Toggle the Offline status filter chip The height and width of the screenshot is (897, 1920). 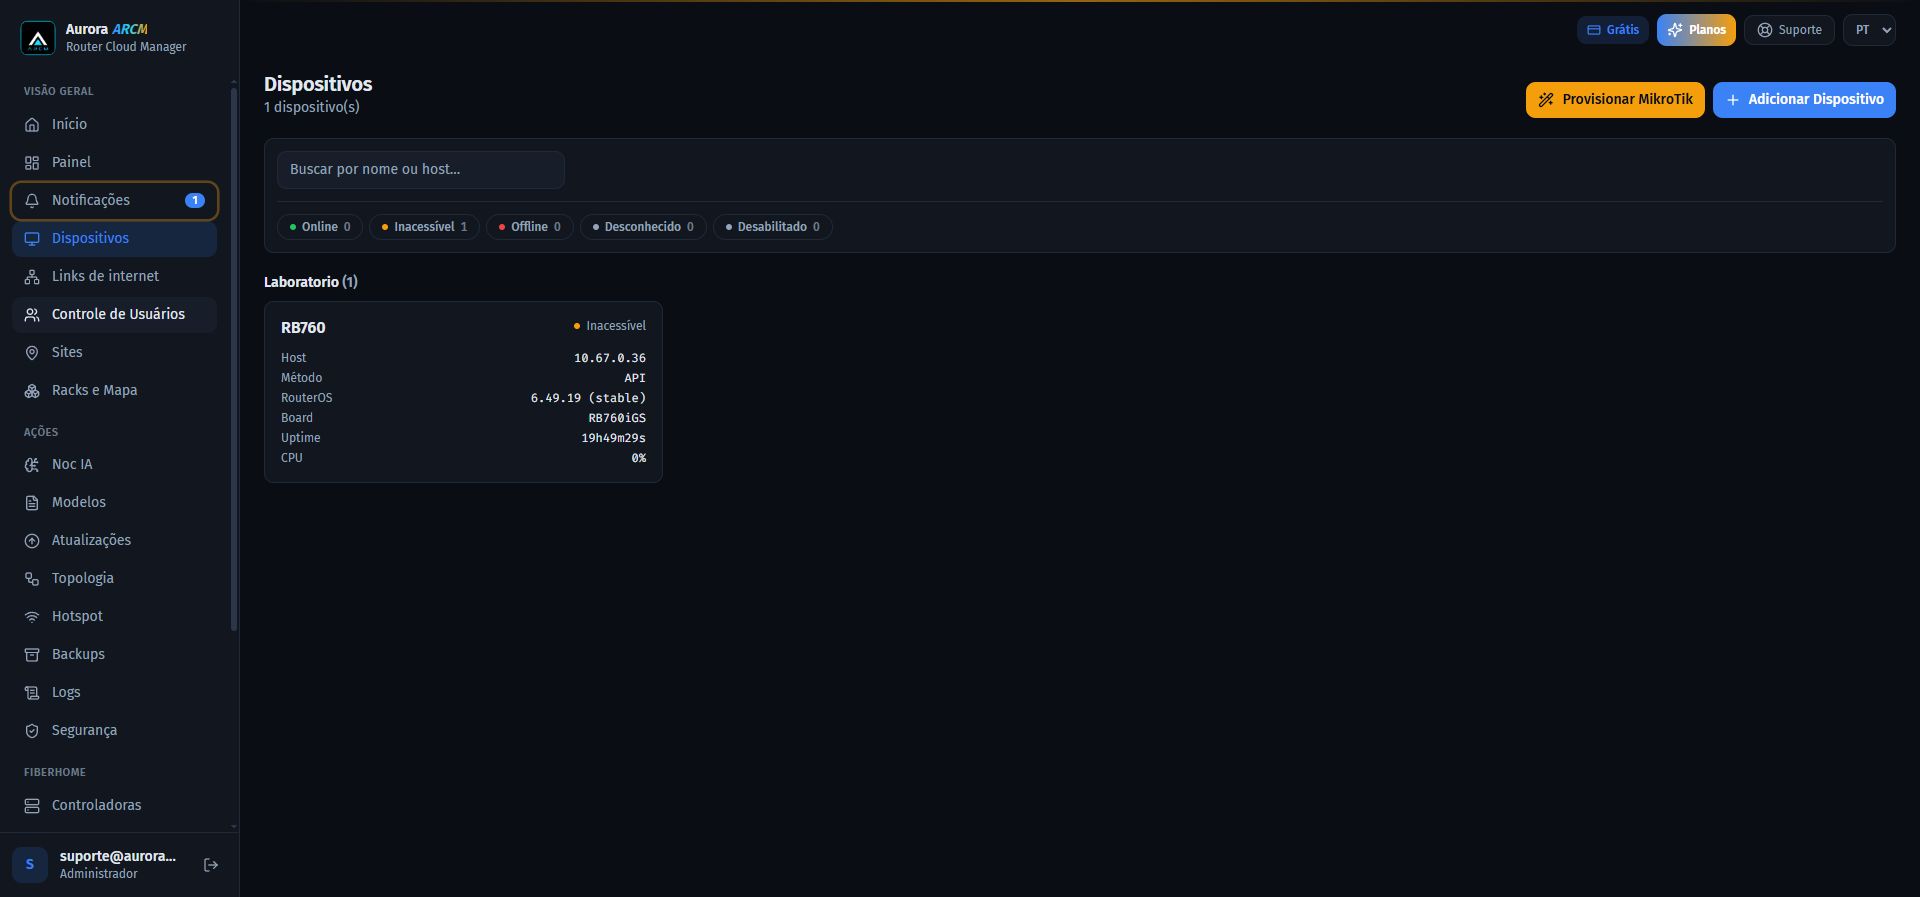click(x=530, y=227)
